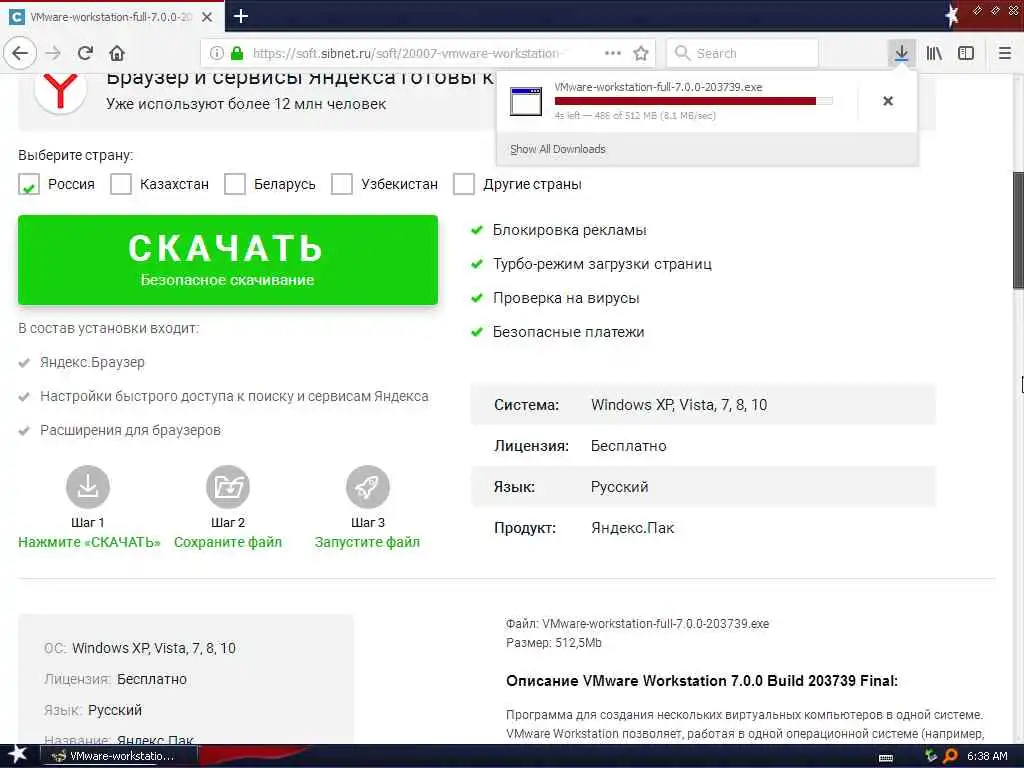Show the sidebars toolbar icon
The image size is (1024, 768).
tap(966, 53)
